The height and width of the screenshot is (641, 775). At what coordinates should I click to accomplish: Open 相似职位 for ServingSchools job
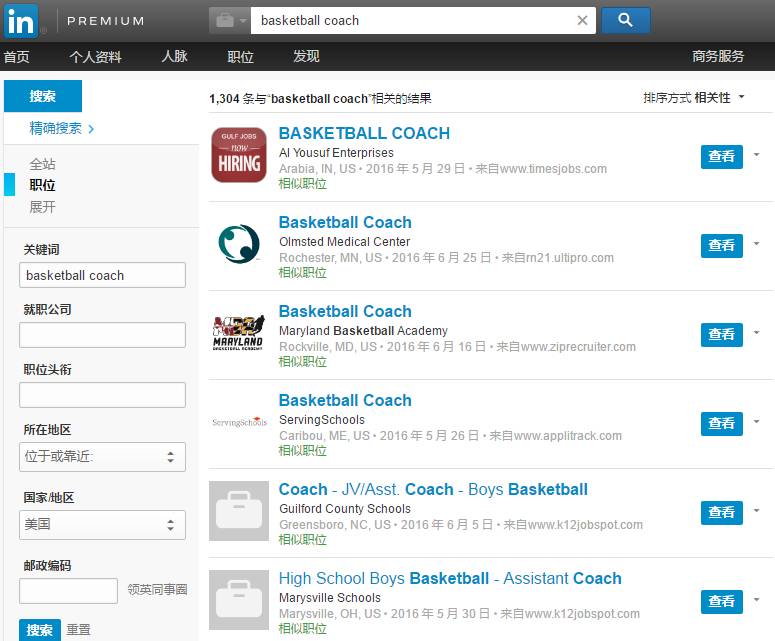coord(302,451)
